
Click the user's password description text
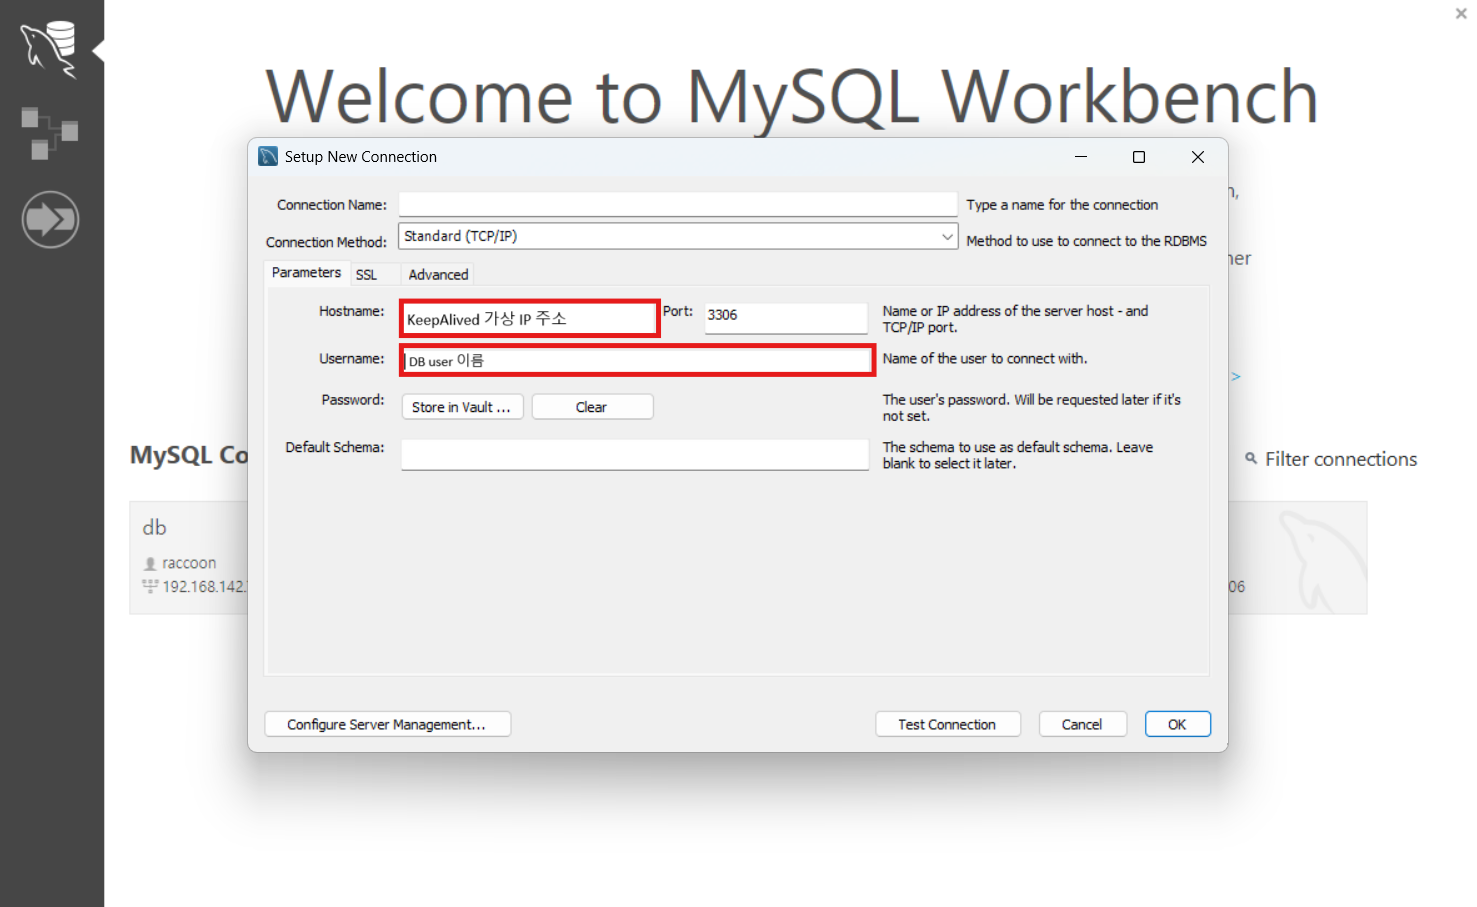point(1031,407)
